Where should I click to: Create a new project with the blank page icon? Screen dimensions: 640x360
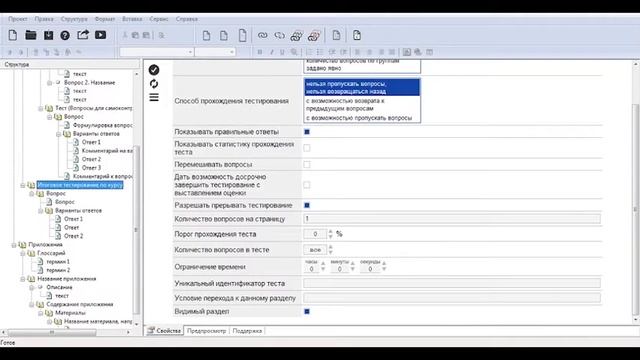point(13,35)
